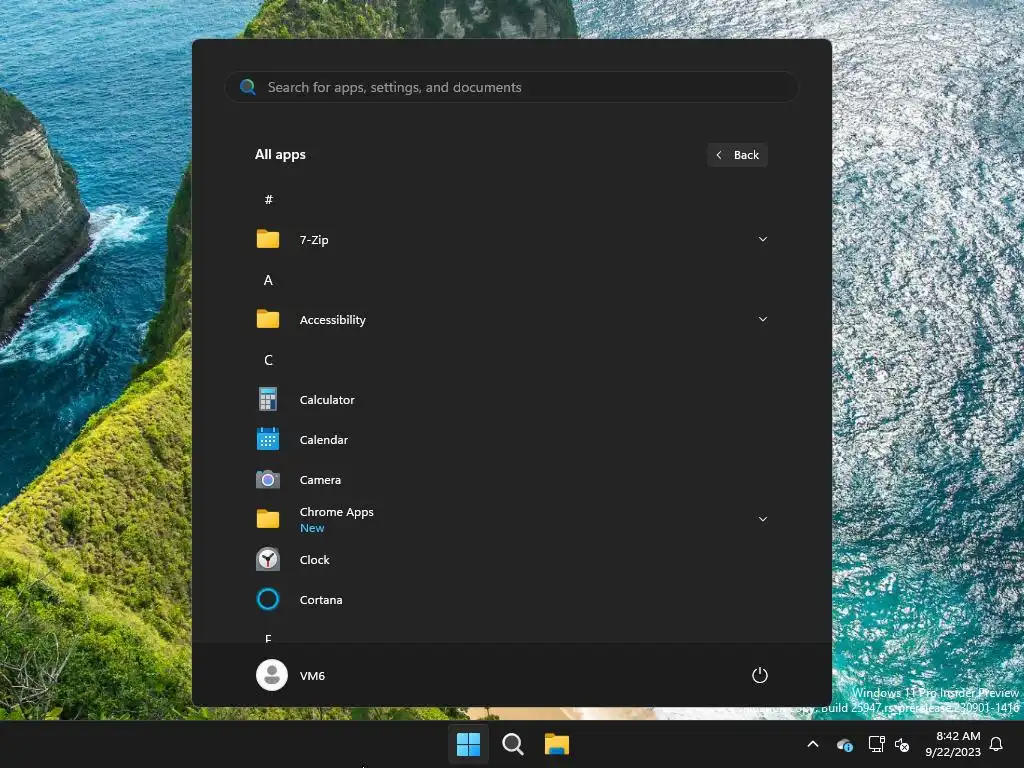Click the muted volume tray icon

[x=902, y=744]
